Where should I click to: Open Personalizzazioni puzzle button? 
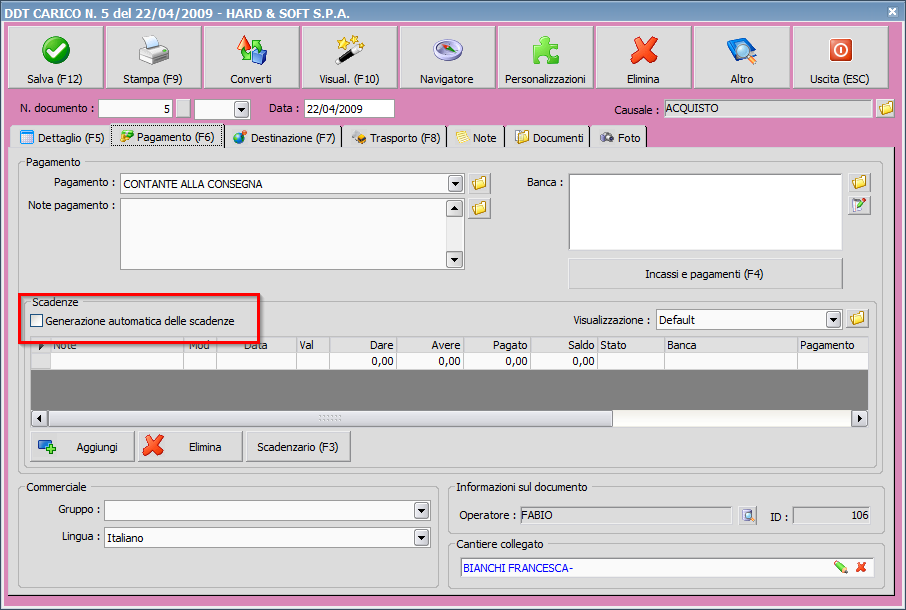pyautogui.click(x=545, y=57)
